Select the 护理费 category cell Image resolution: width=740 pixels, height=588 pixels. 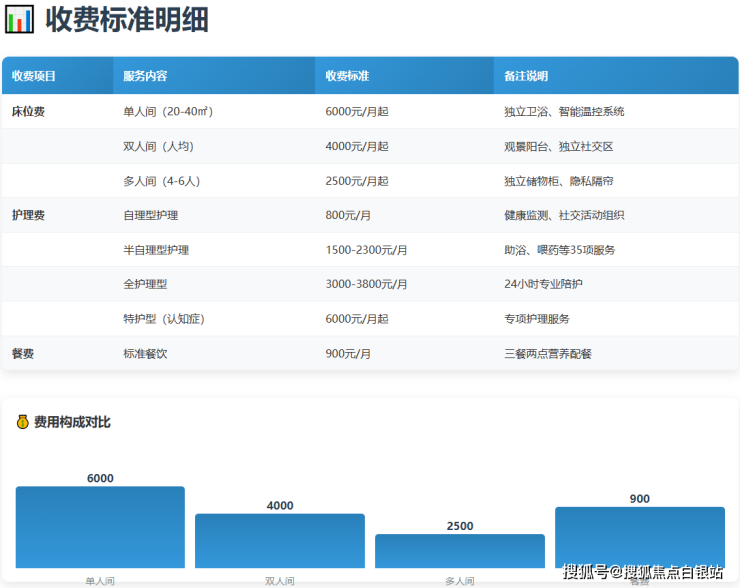tap(28, 215)
